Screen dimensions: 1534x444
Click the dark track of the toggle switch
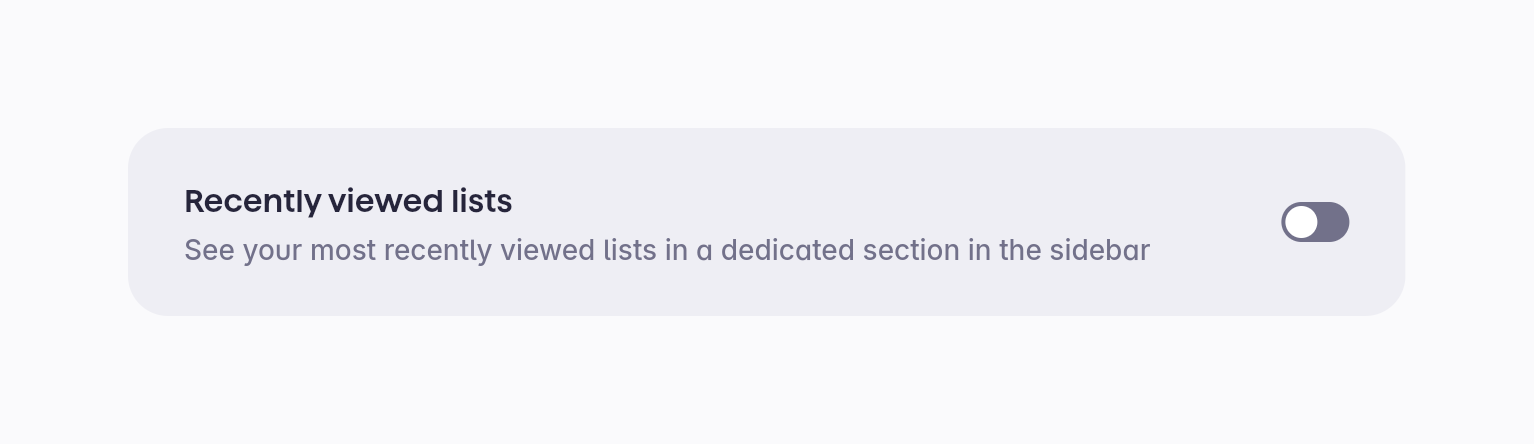(x=1334, y=222)
